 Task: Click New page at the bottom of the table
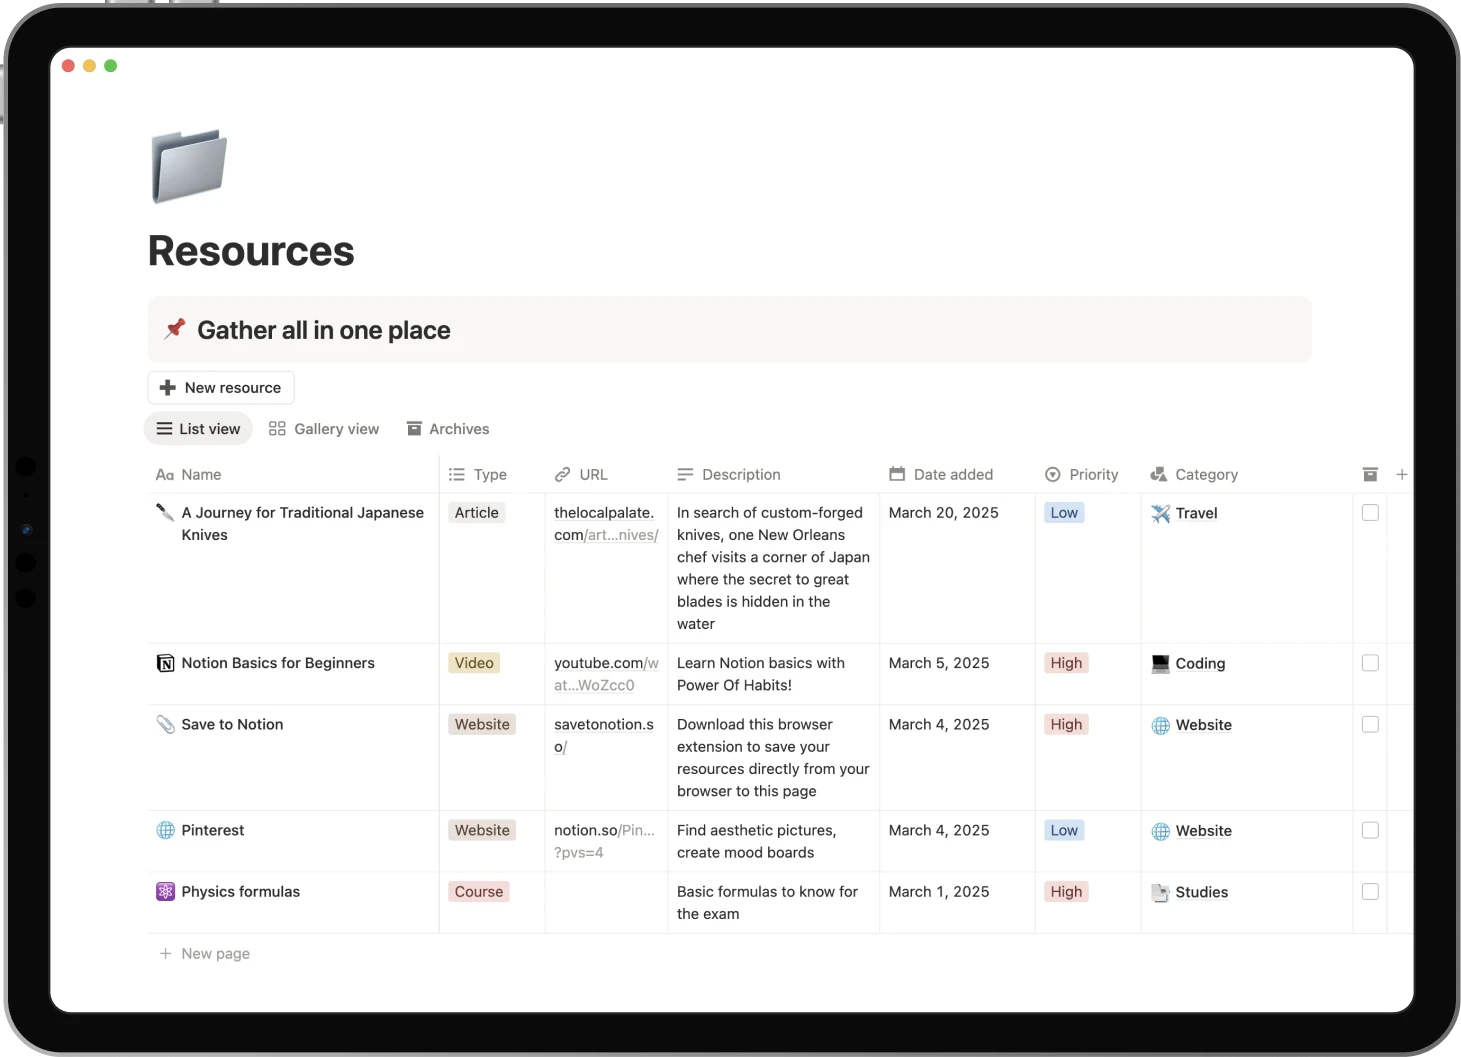204,953
